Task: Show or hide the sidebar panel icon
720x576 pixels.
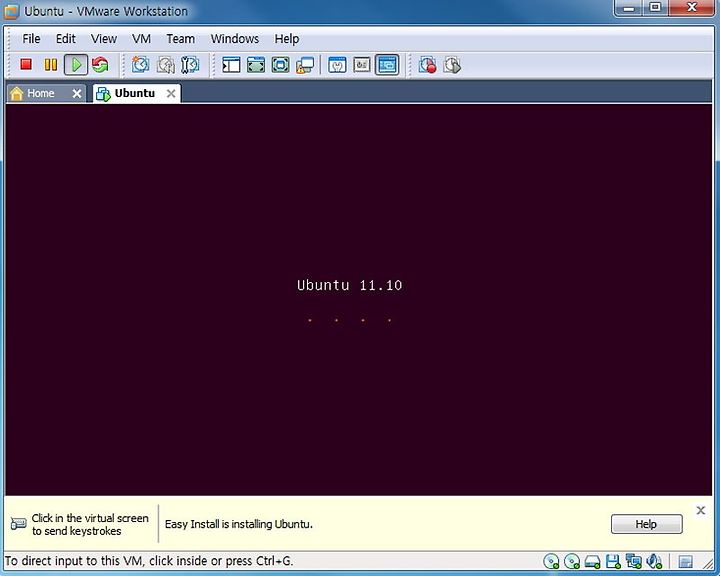Action: pyautogui.click(x=231, y=65)
